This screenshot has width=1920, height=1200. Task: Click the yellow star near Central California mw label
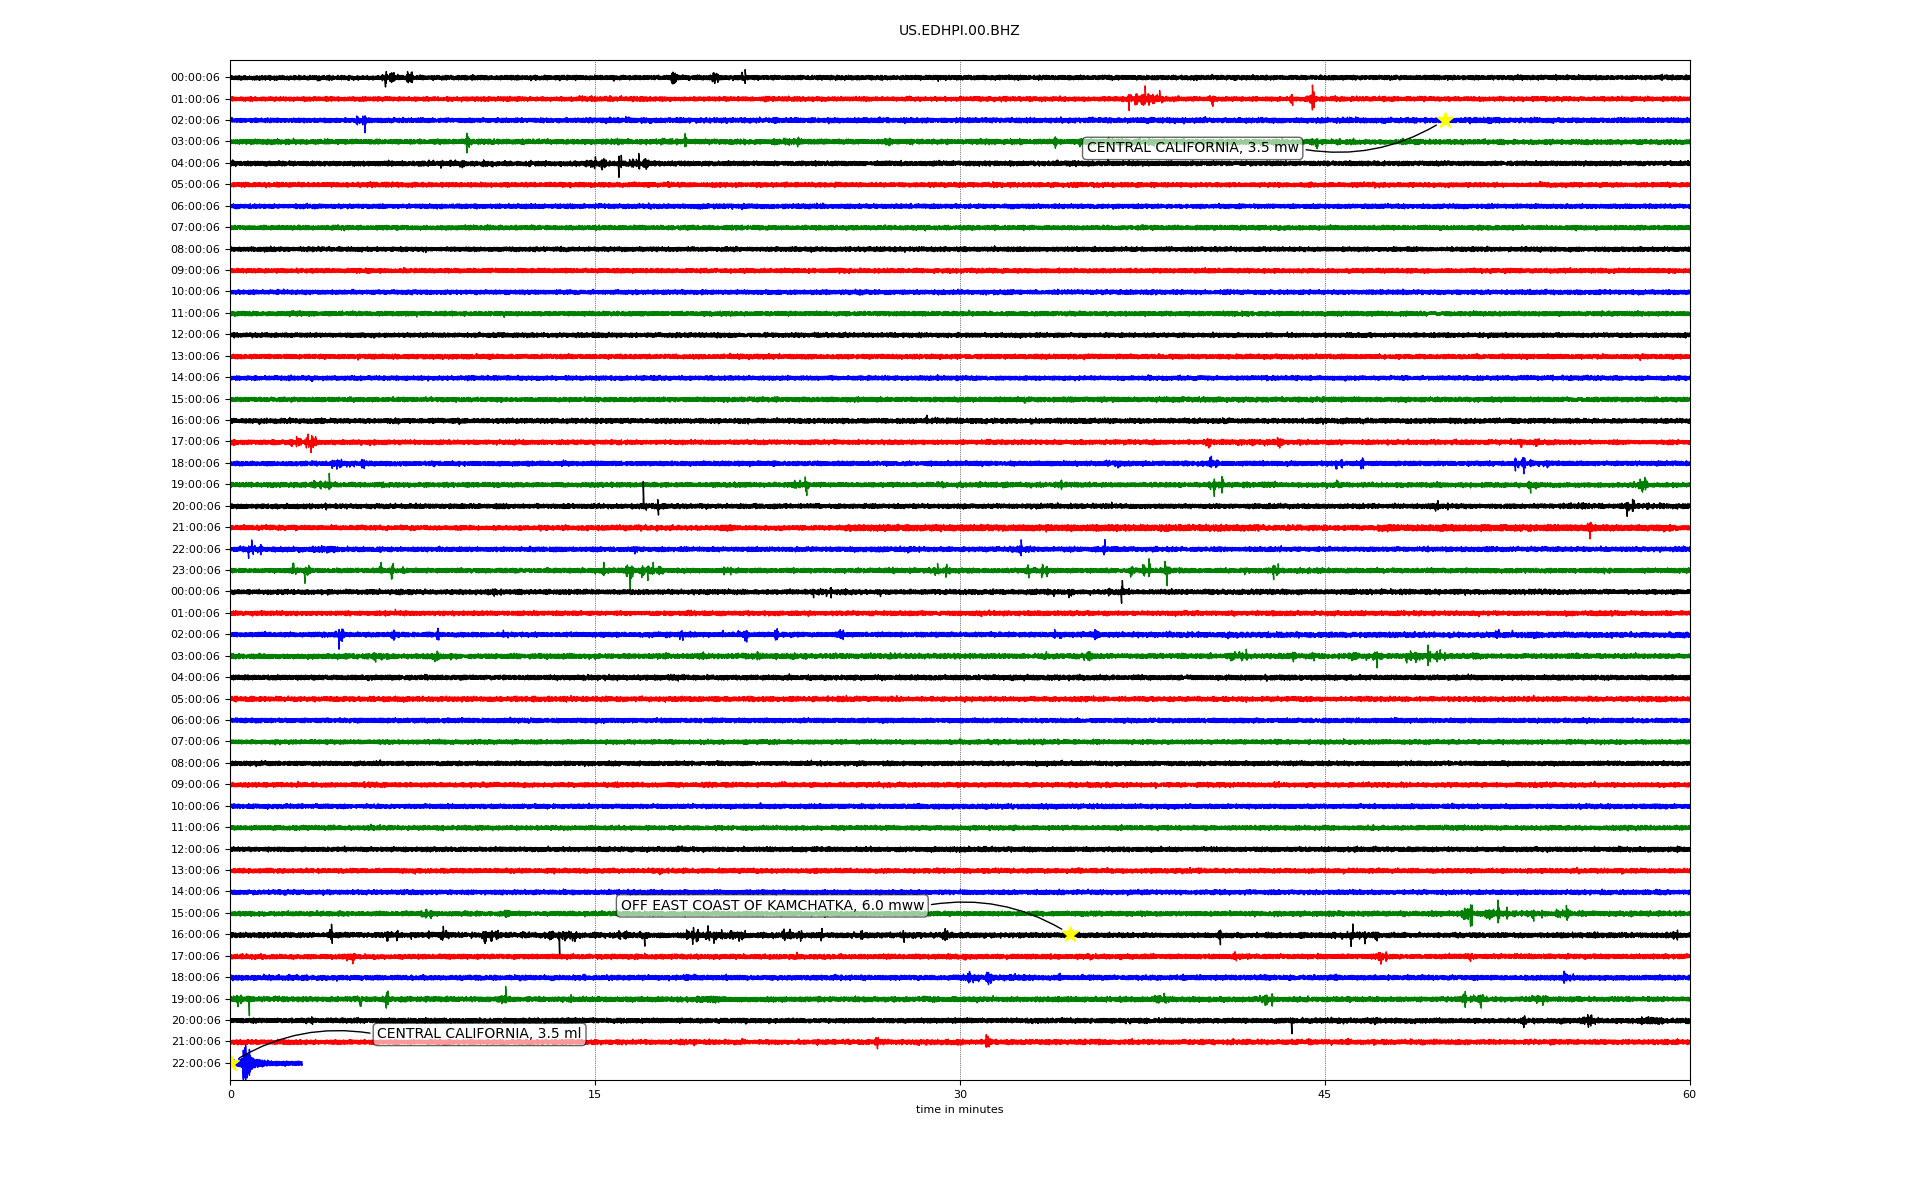(1445, 120)
